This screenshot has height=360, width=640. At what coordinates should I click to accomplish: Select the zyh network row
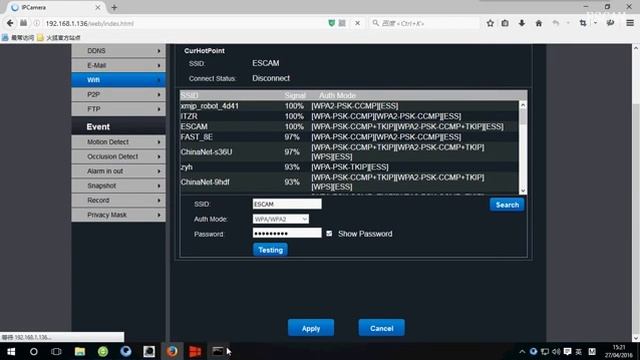click(349, 167)
